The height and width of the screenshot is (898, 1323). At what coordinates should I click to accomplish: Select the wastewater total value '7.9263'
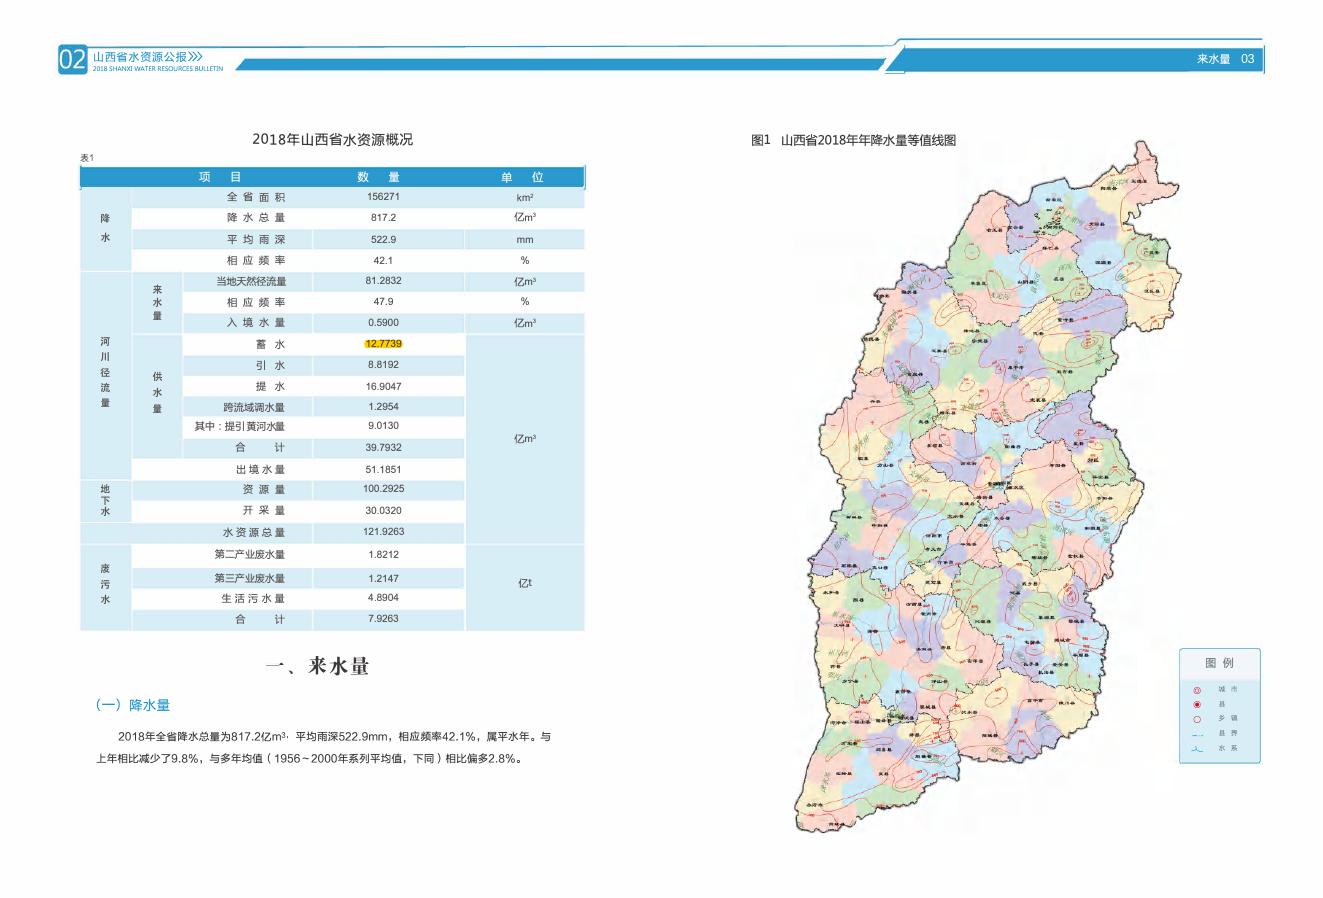click(x=383, y=619)
